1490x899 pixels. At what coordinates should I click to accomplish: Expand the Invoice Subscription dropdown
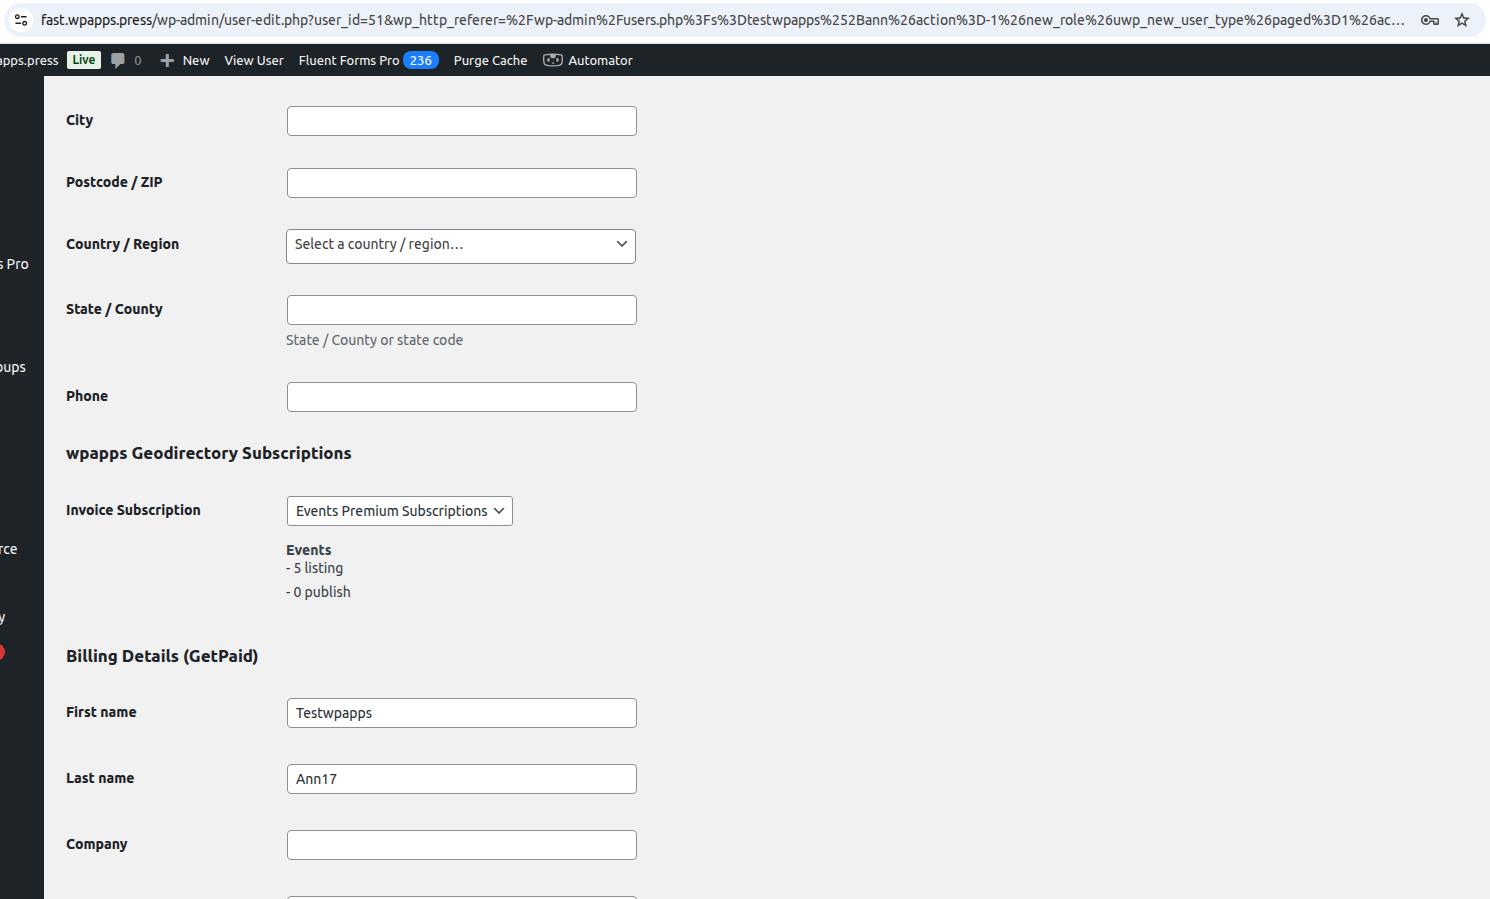pyautogui.click(x=399, y=511)
